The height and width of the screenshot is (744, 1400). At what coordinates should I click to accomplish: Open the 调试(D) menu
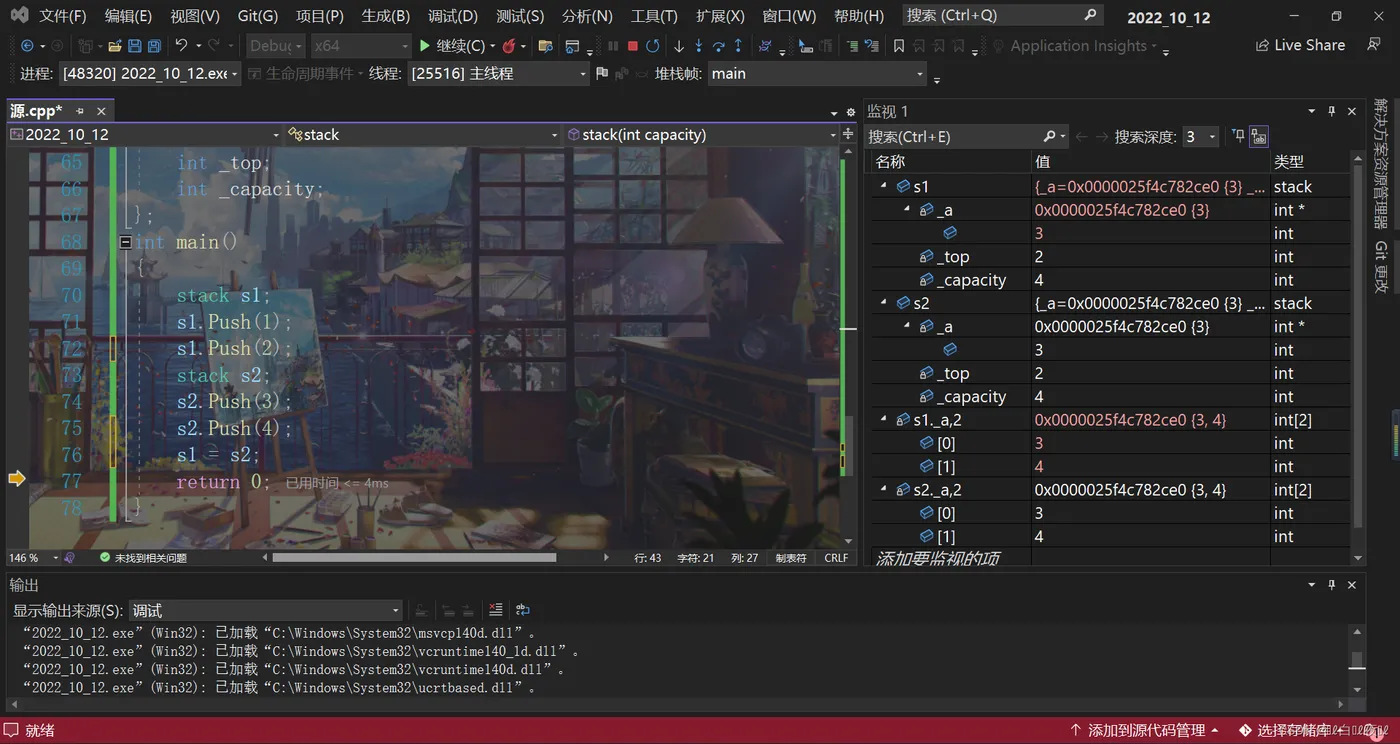(x=453, y=16)
